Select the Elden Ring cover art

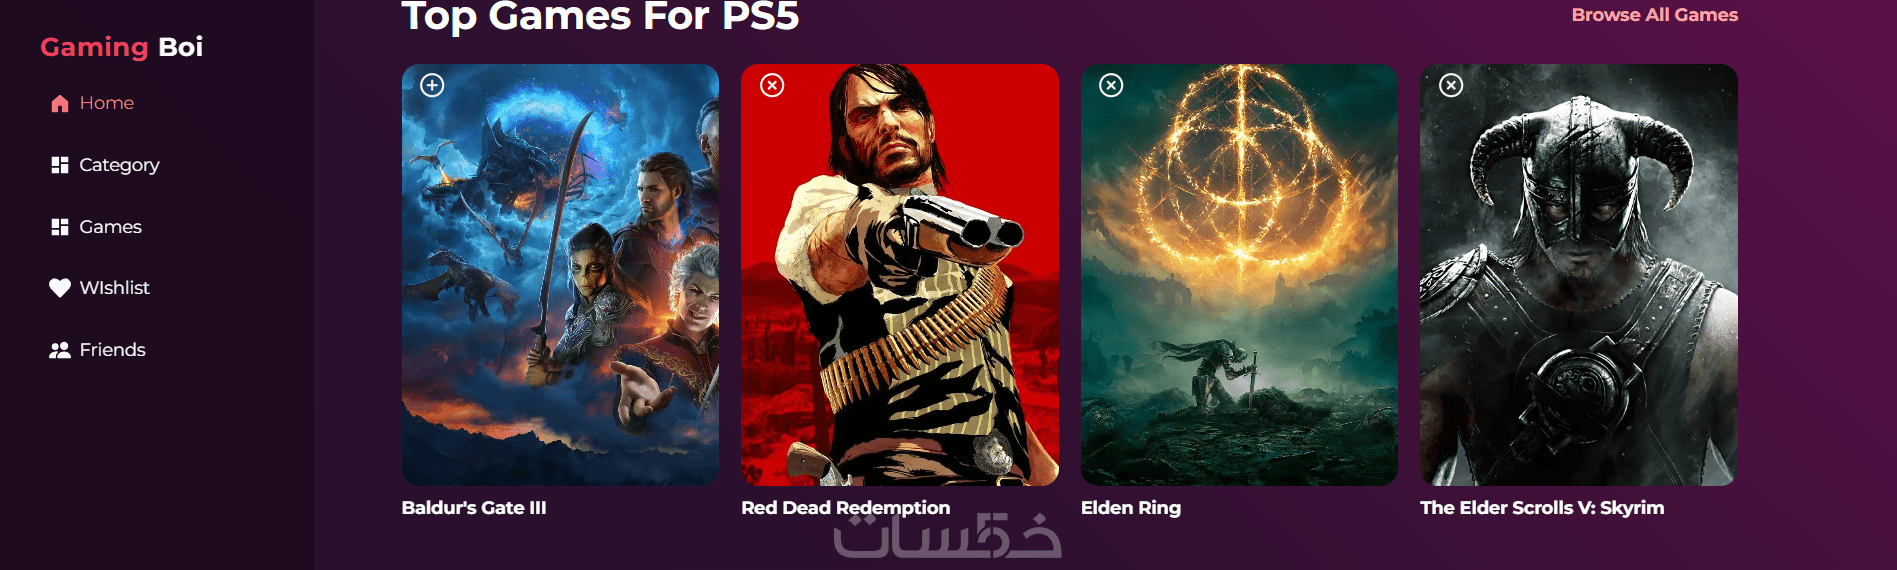point(1239,275)
